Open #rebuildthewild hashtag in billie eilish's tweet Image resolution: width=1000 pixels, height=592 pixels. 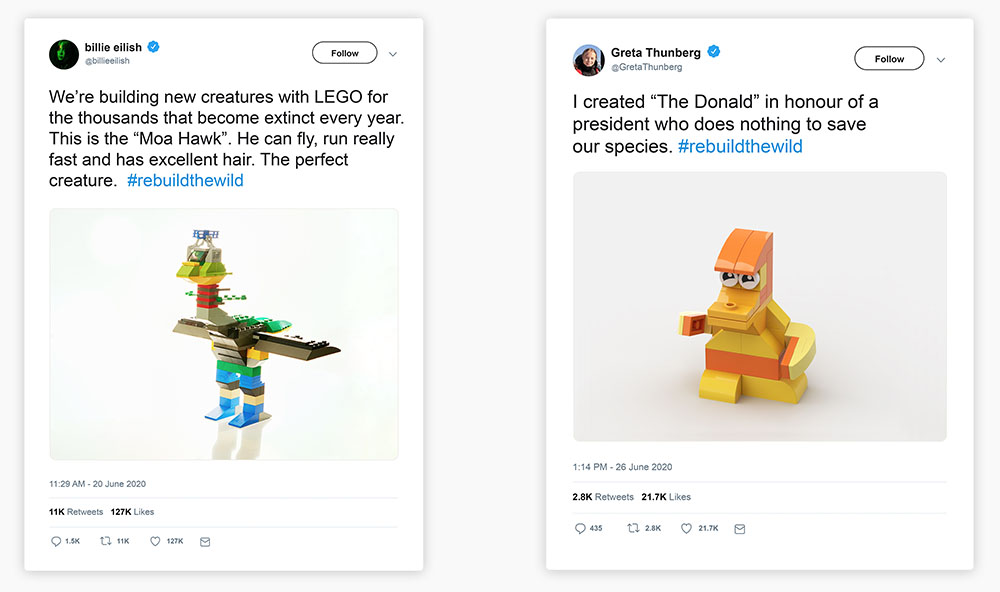(185, 181)
